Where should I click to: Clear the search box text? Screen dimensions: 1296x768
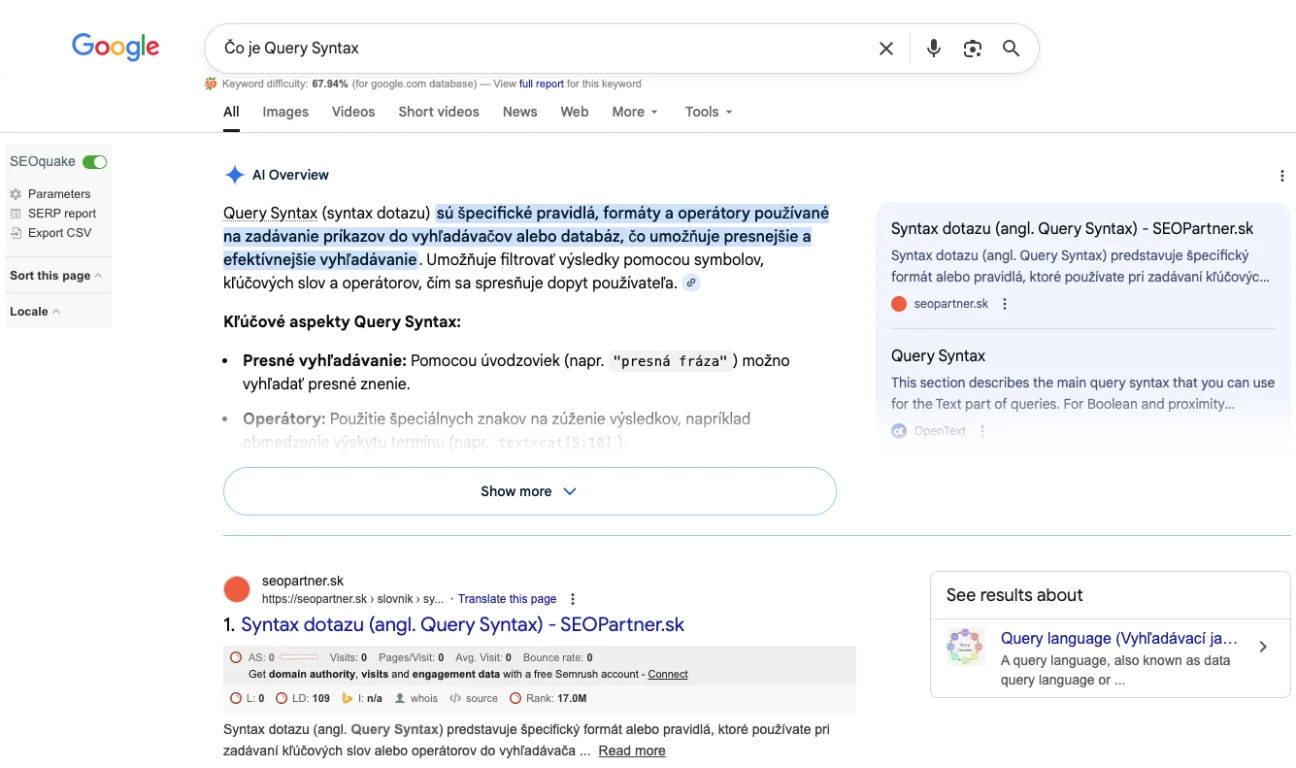tap(886, 48)
